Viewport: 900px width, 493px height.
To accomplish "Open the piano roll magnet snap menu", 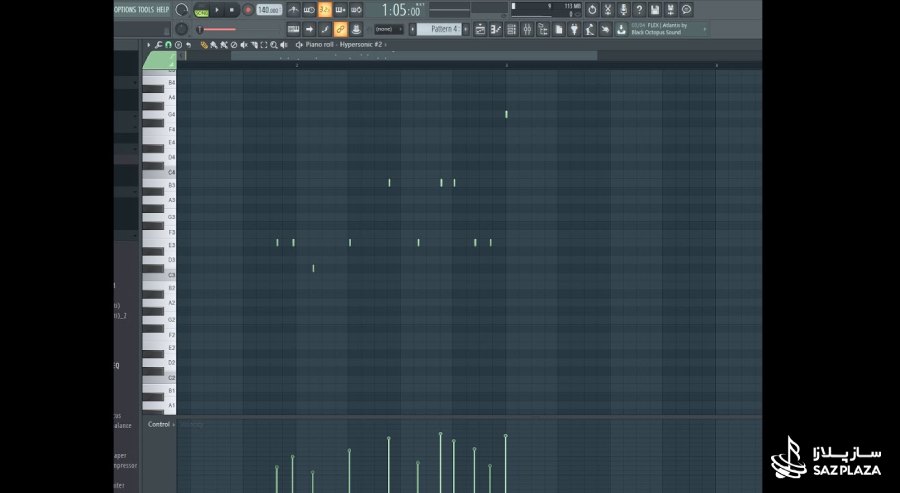I will coord(168,45).
